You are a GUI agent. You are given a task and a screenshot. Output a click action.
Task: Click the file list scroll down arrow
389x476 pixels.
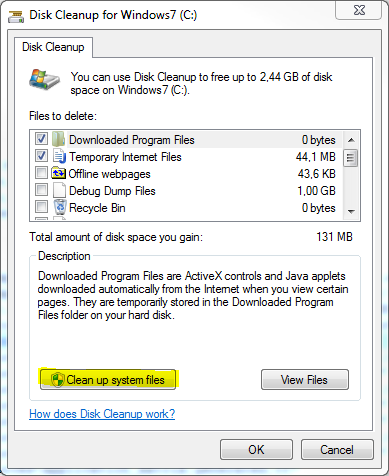tap(351, 211)
